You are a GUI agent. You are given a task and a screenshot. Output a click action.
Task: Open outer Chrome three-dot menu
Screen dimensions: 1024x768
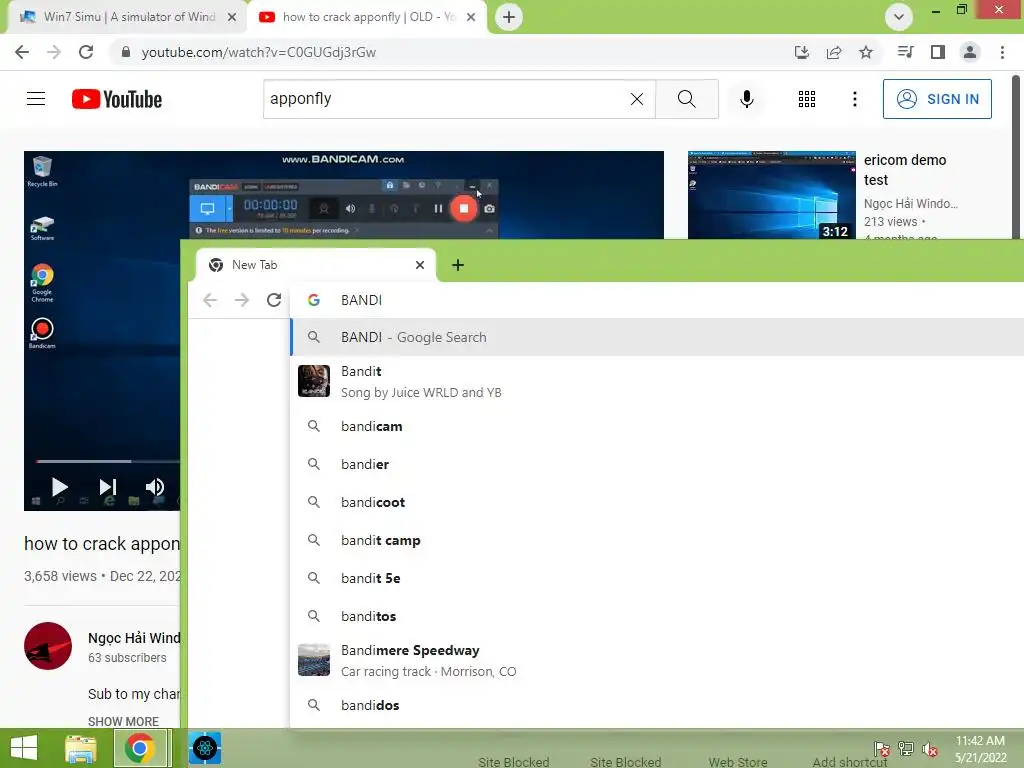point(1002,52)
